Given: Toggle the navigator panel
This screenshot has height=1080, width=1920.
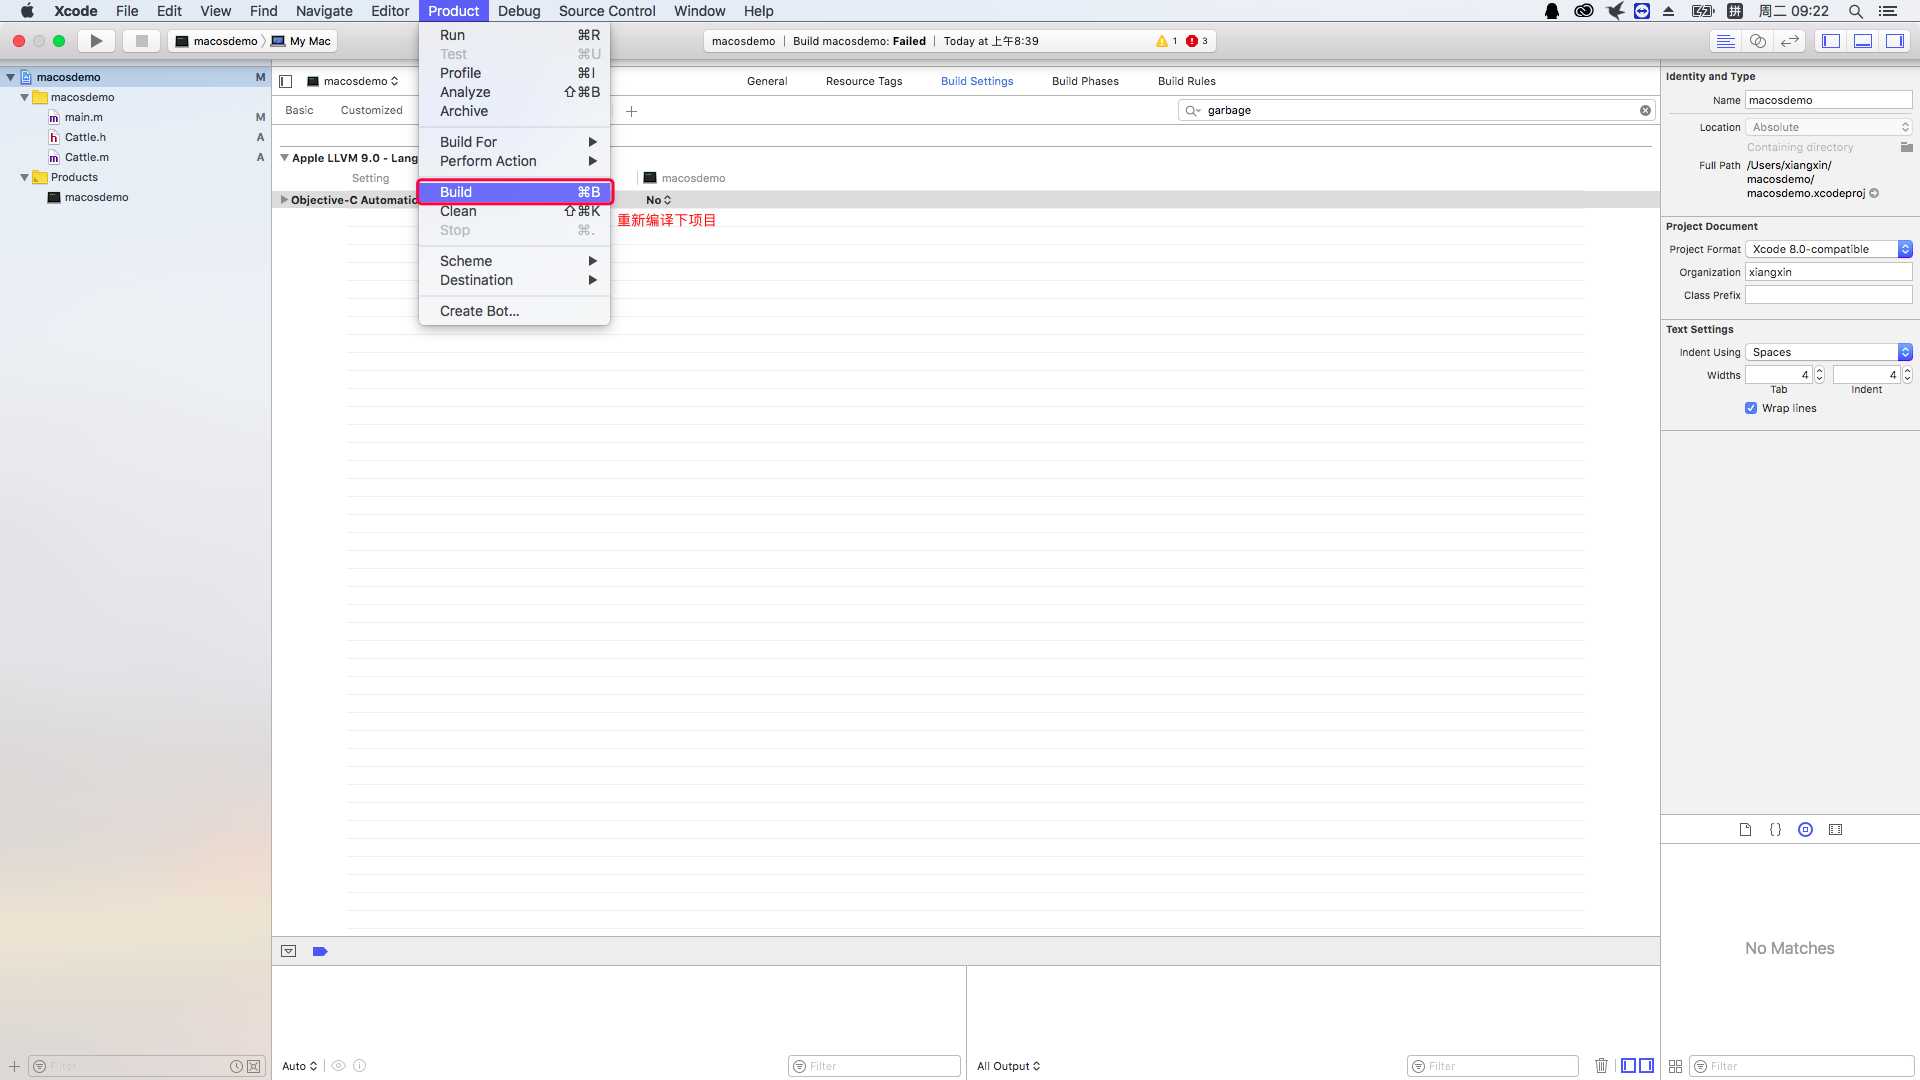Looking at the screenshot, I should 1831,41.
